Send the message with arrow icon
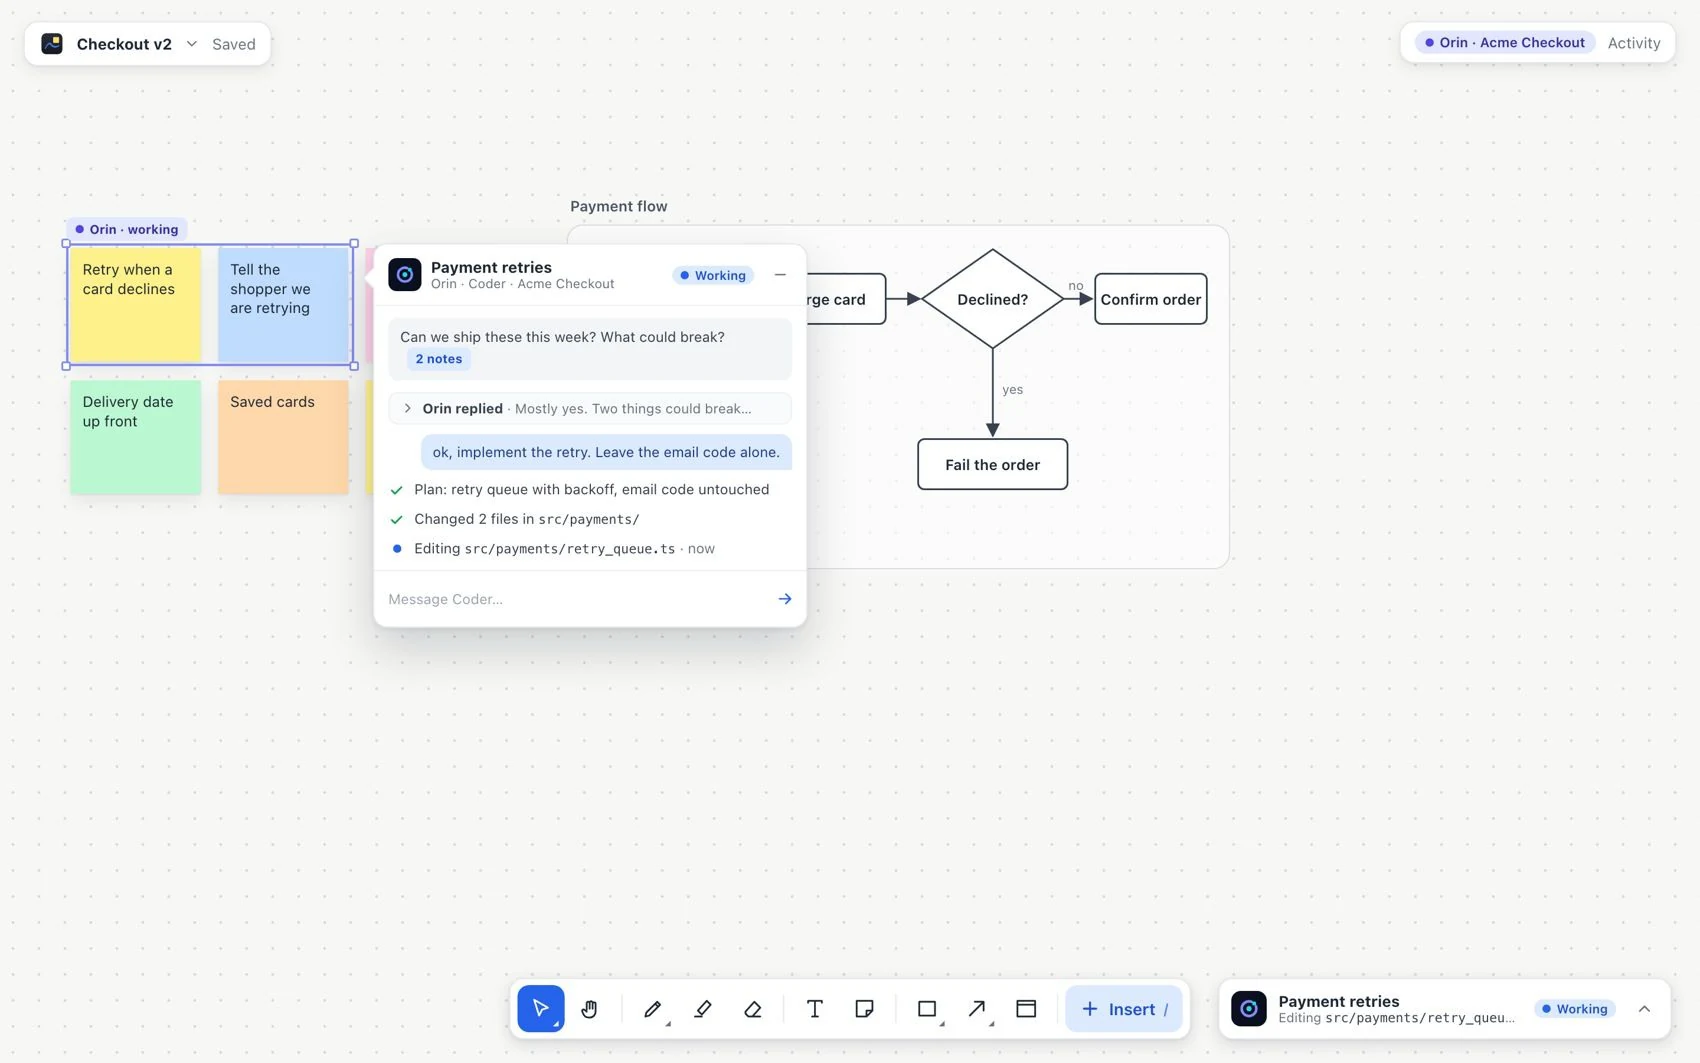1700x1063 pixels. [x=785, y=599]
